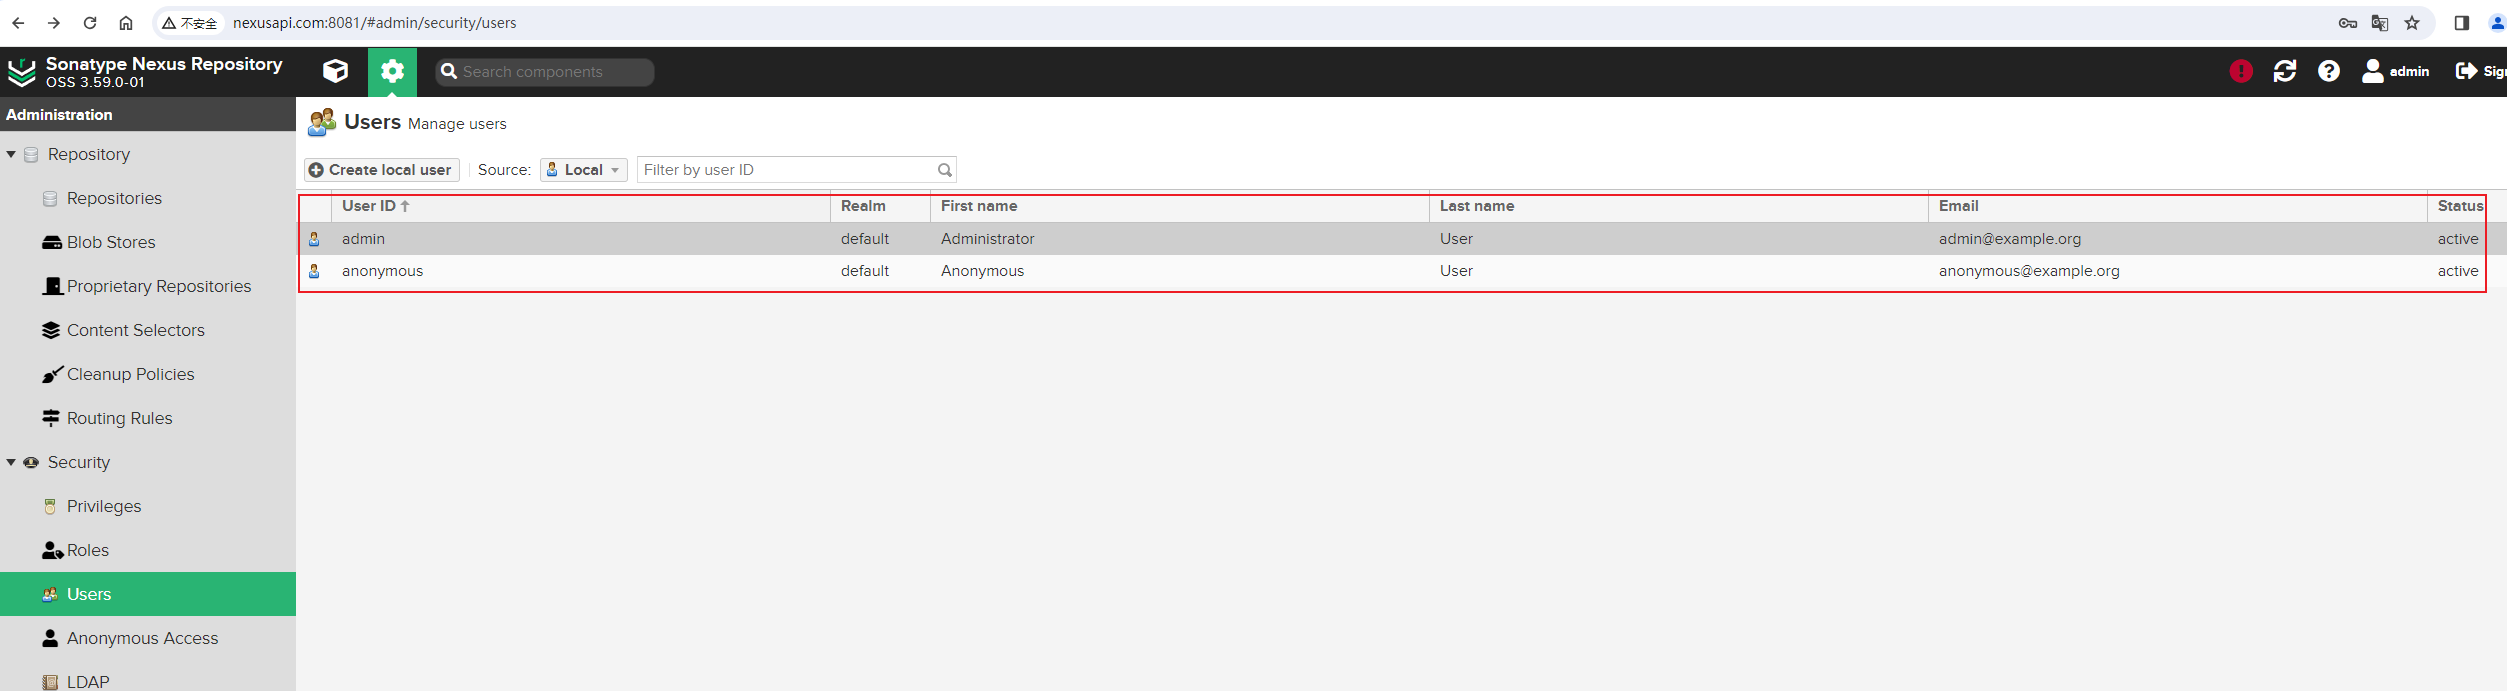Open the Source Local dropdown
2507x691 pixels.
tap(584, 170)
